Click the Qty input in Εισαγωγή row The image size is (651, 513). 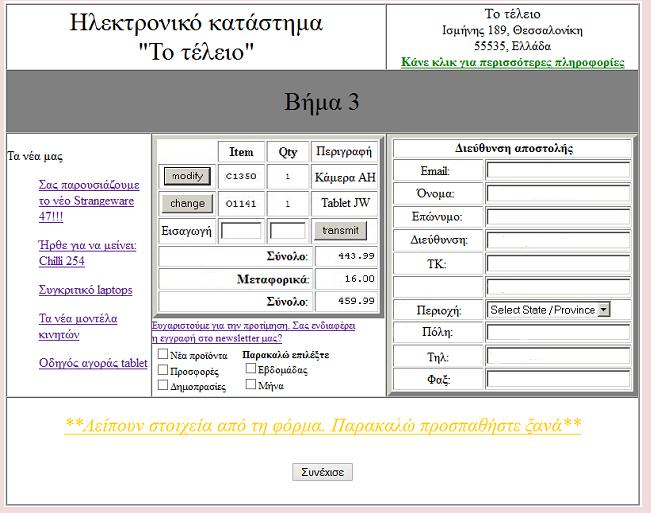click(288, 231)
